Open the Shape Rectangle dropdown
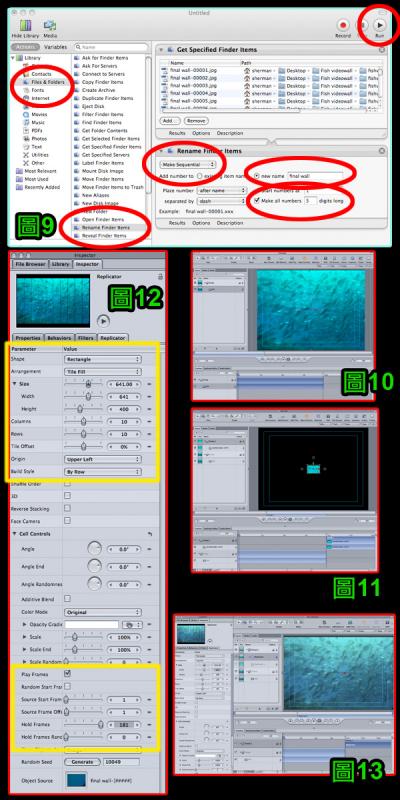 tap(103, 359)
